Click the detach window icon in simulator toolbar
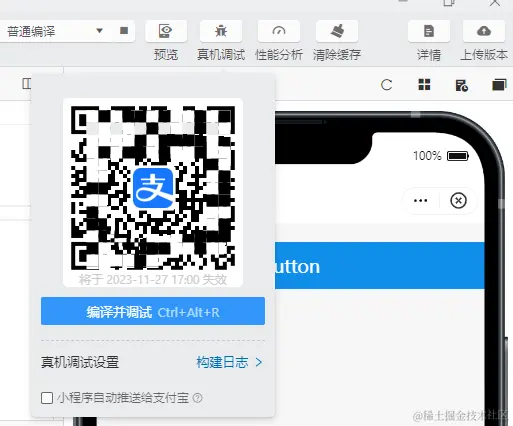This screenshot has height=426, width=513. tap(499, 85)
